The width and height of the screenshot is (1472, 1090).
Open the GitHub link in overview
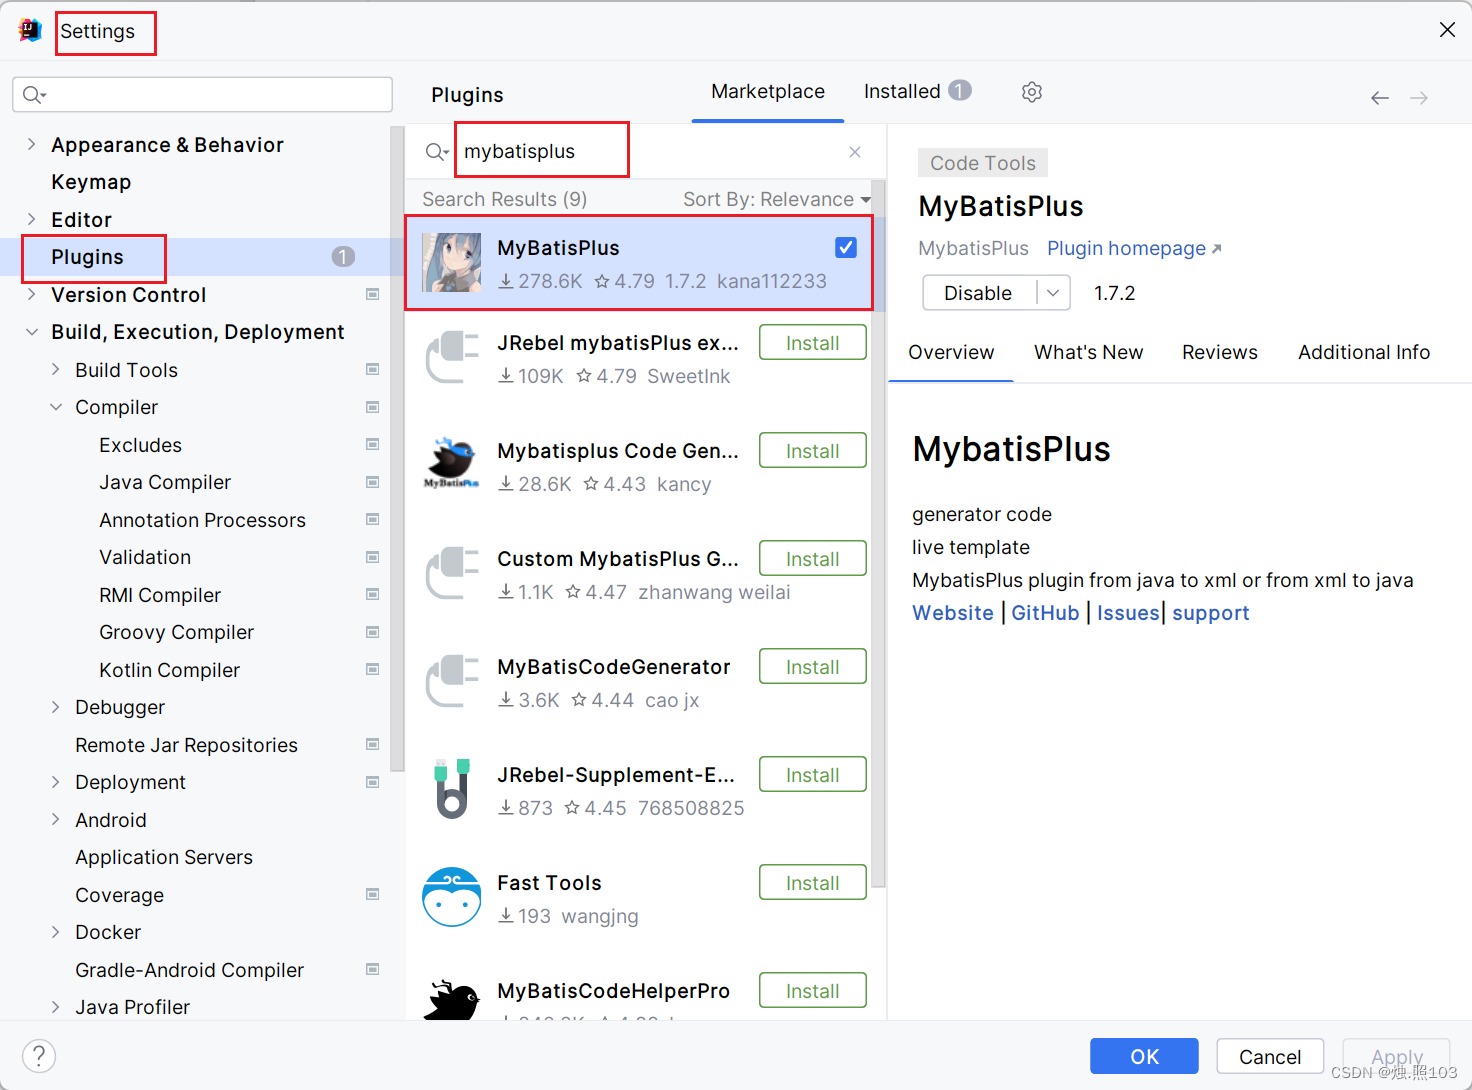1045,613
